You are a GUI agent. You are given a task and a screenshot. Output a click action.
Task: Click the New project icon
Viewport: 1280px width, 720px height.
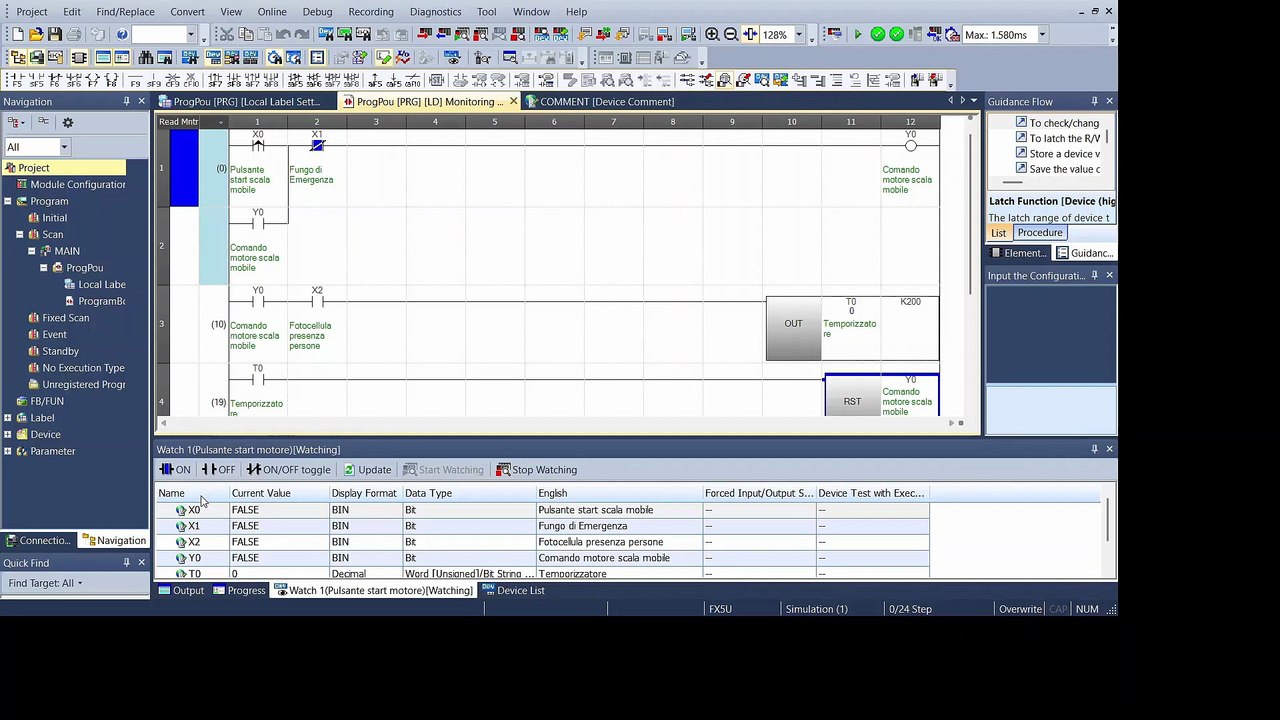tap(18, 34)
